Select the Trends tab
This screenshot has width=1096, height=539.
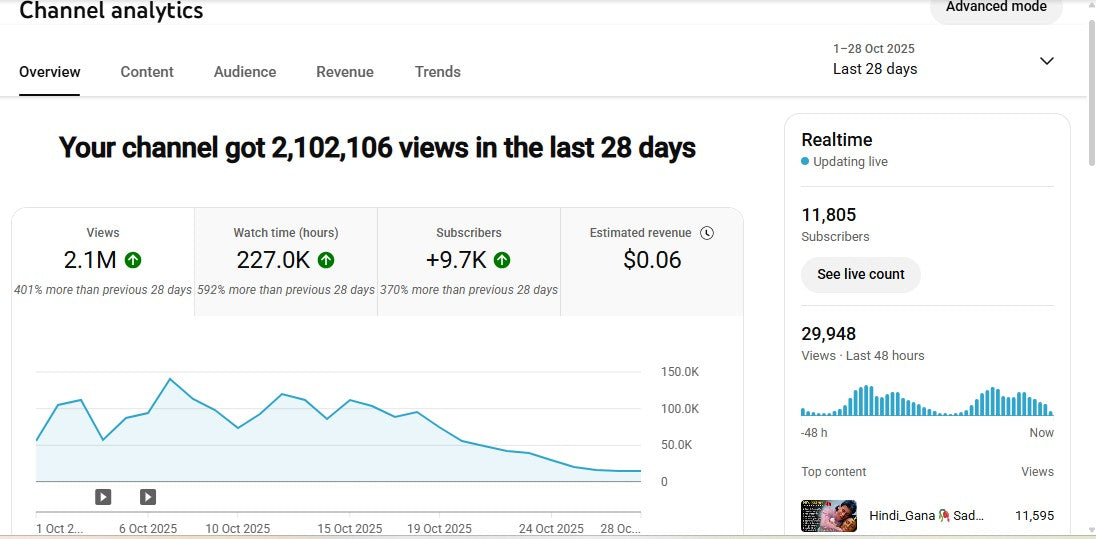pos(438,72)
